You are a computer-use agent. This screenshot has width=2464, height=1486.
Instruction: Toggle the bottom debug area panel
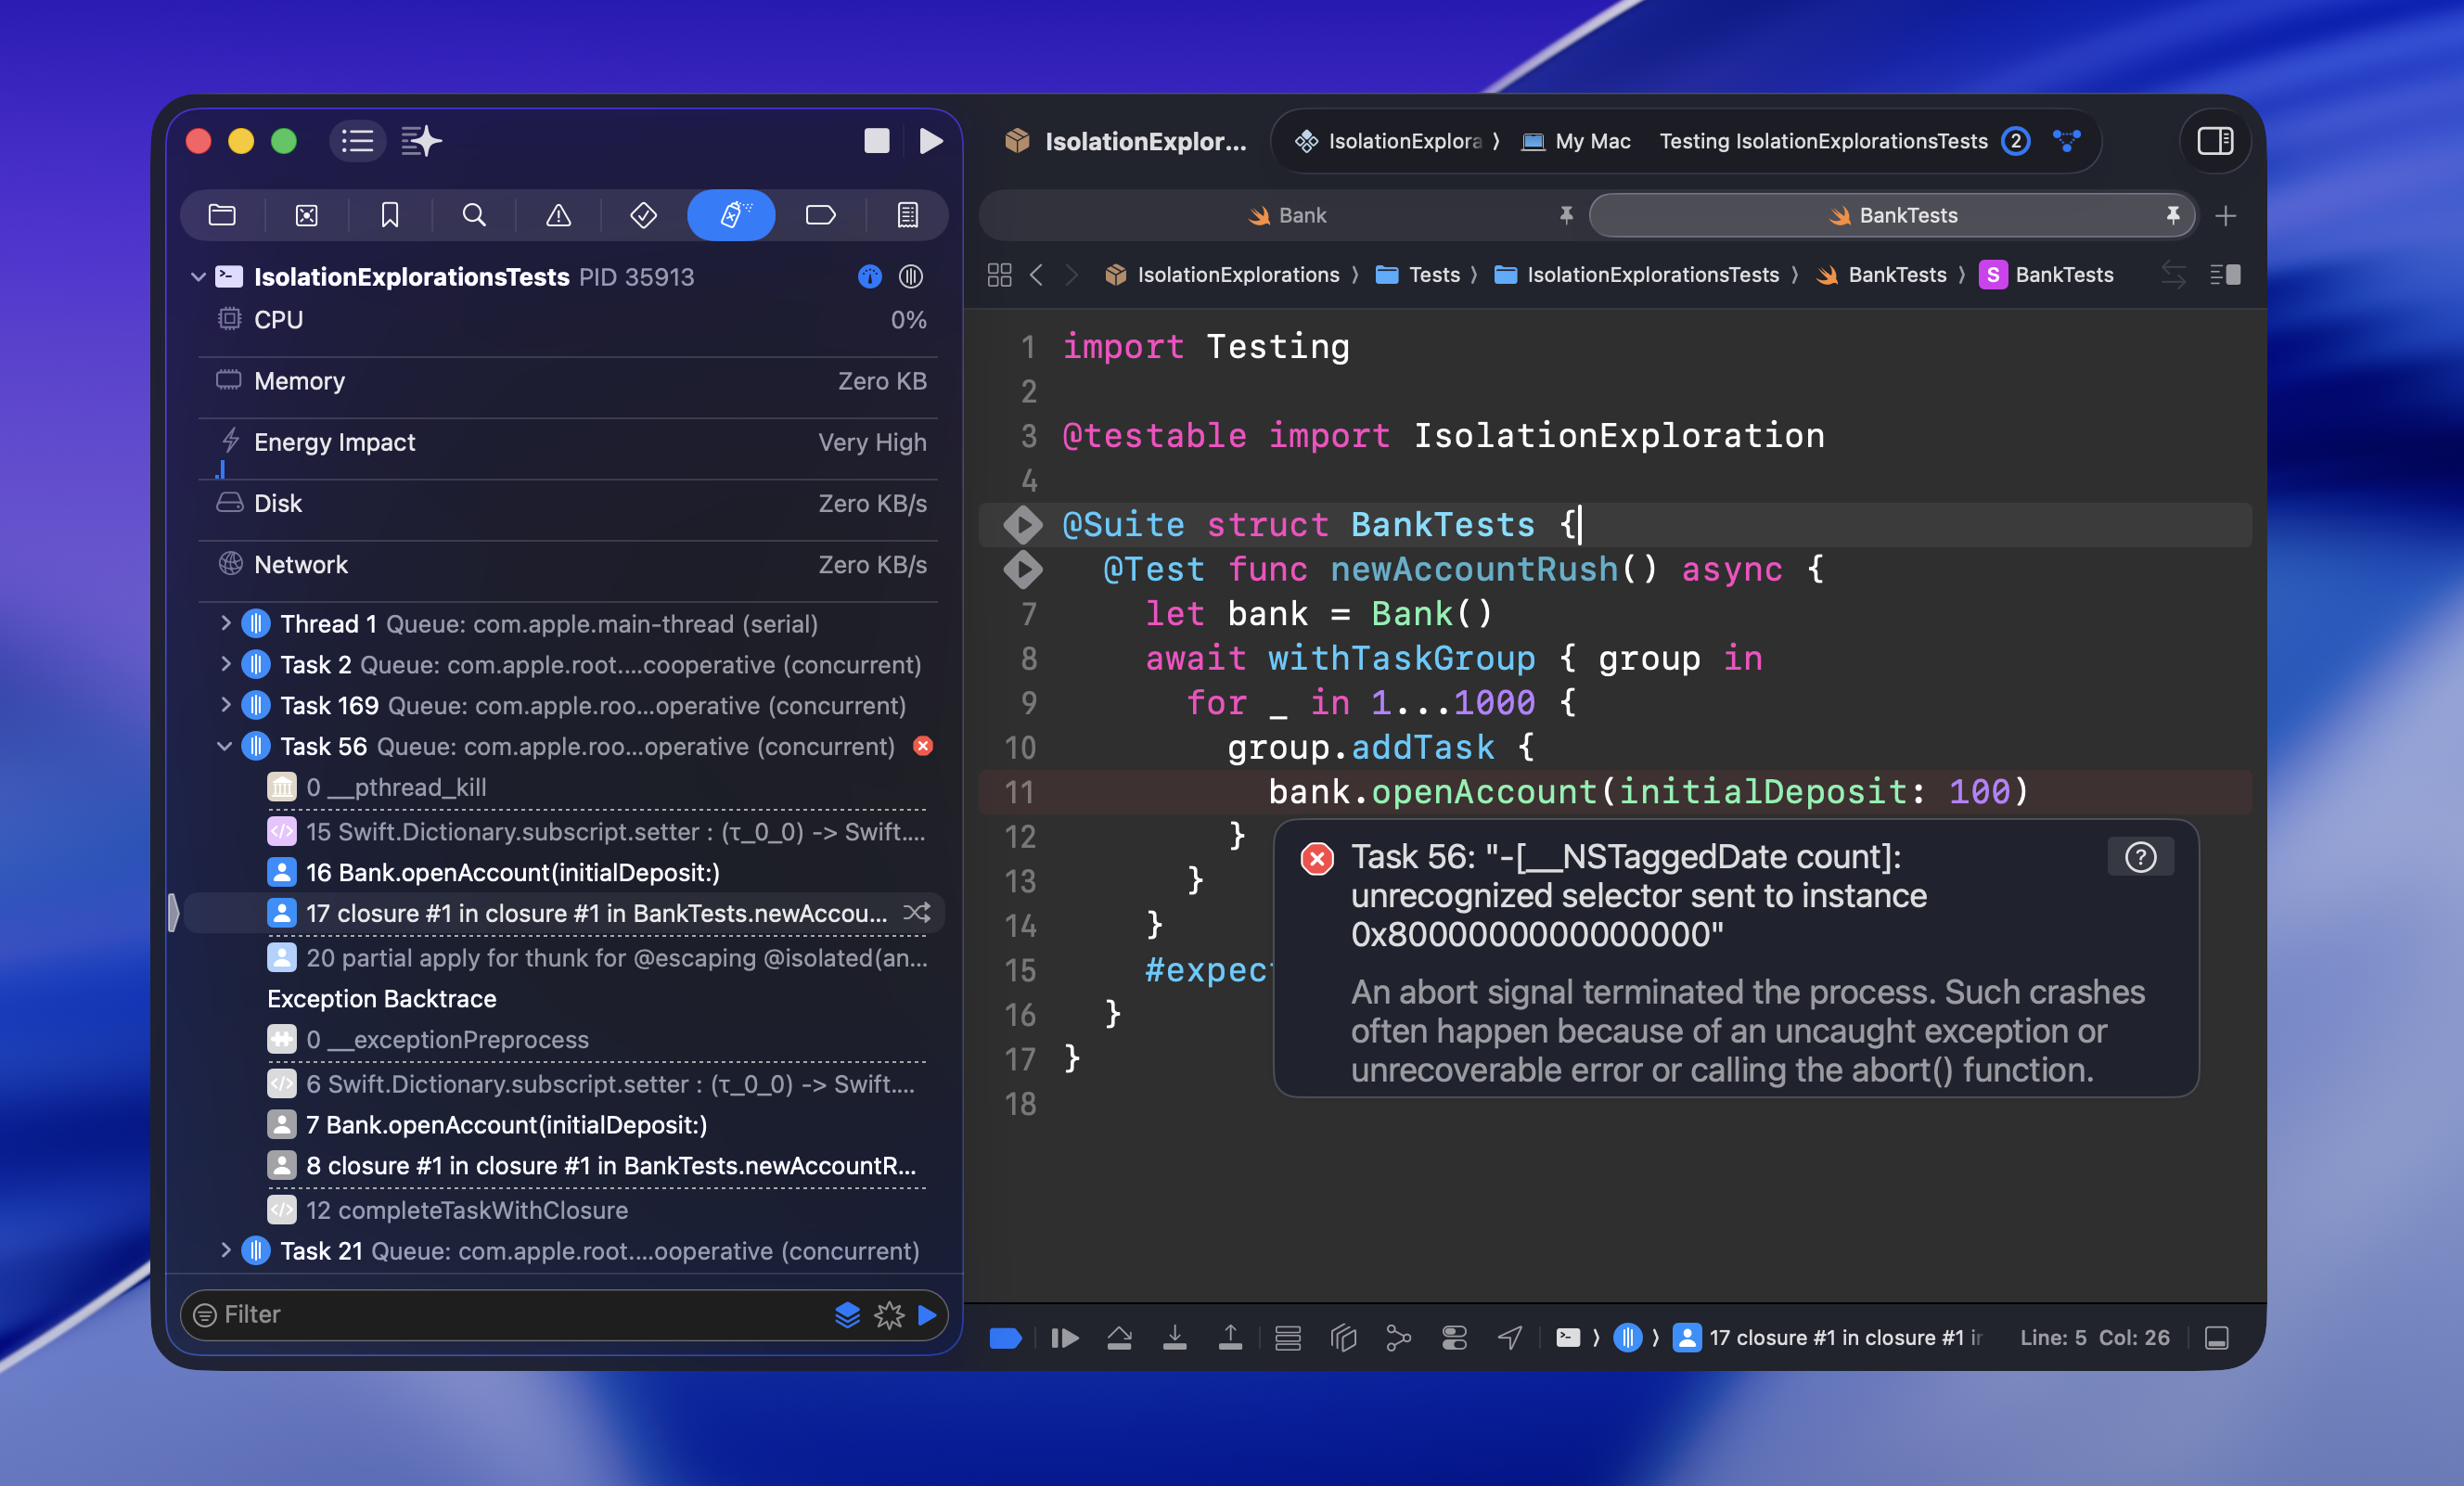click(2216, 1337)
